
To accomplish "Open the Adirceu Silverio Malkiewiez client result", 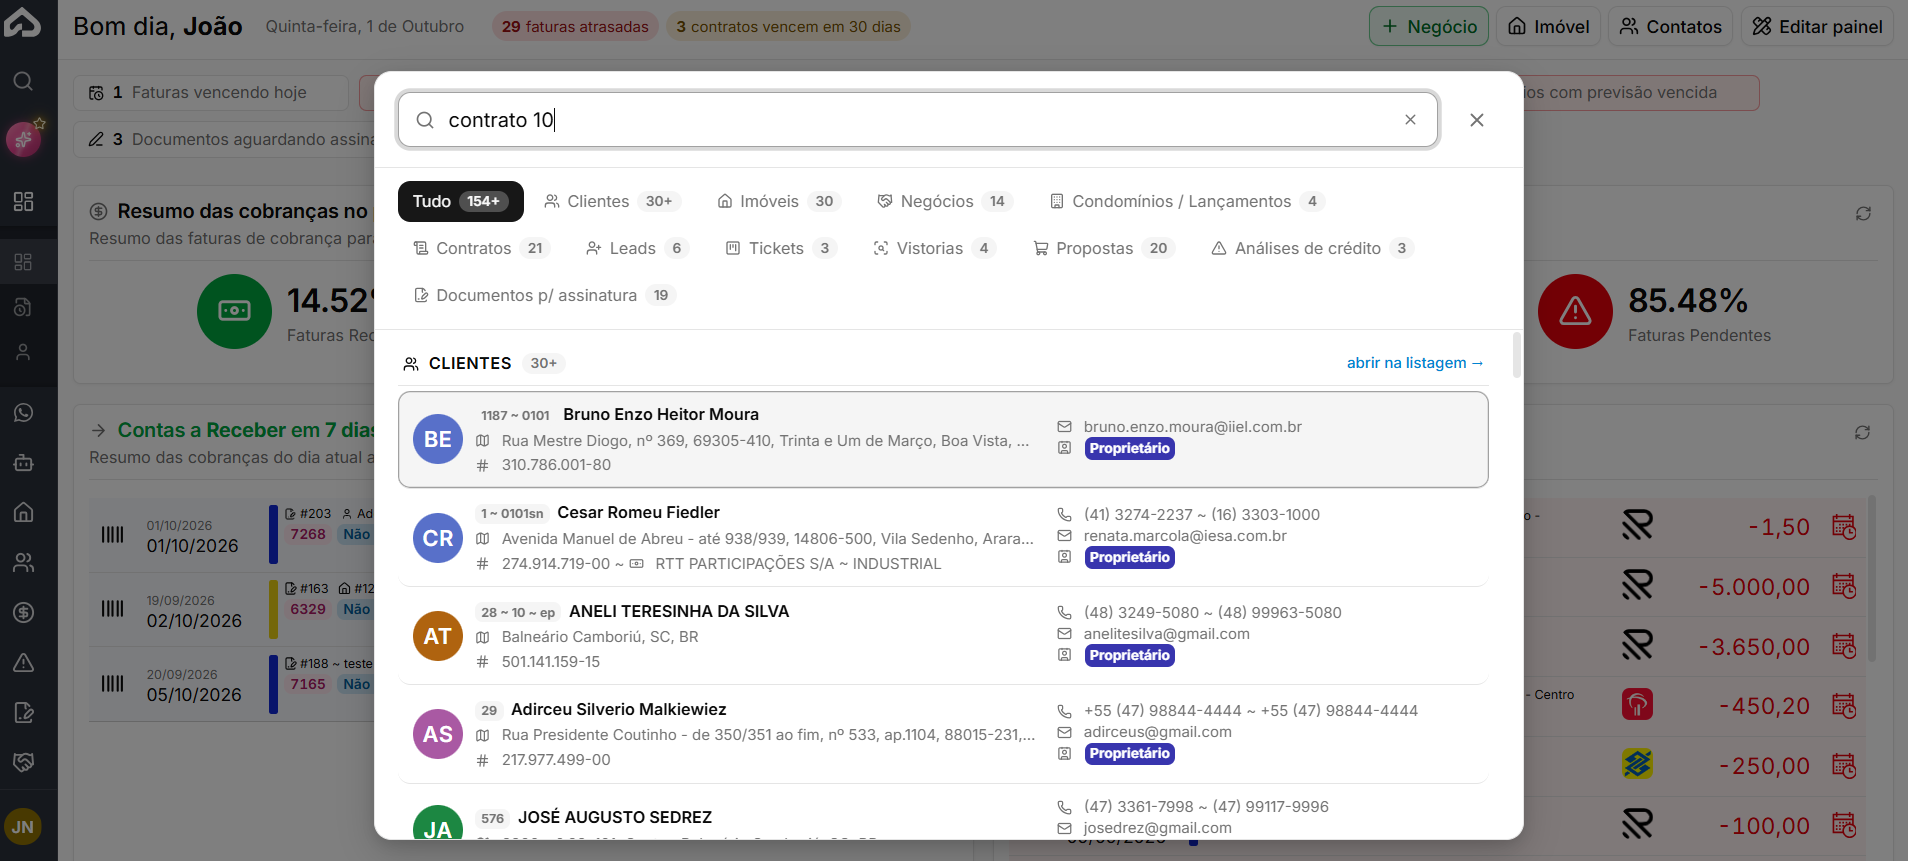I will (x=943, y=734).
